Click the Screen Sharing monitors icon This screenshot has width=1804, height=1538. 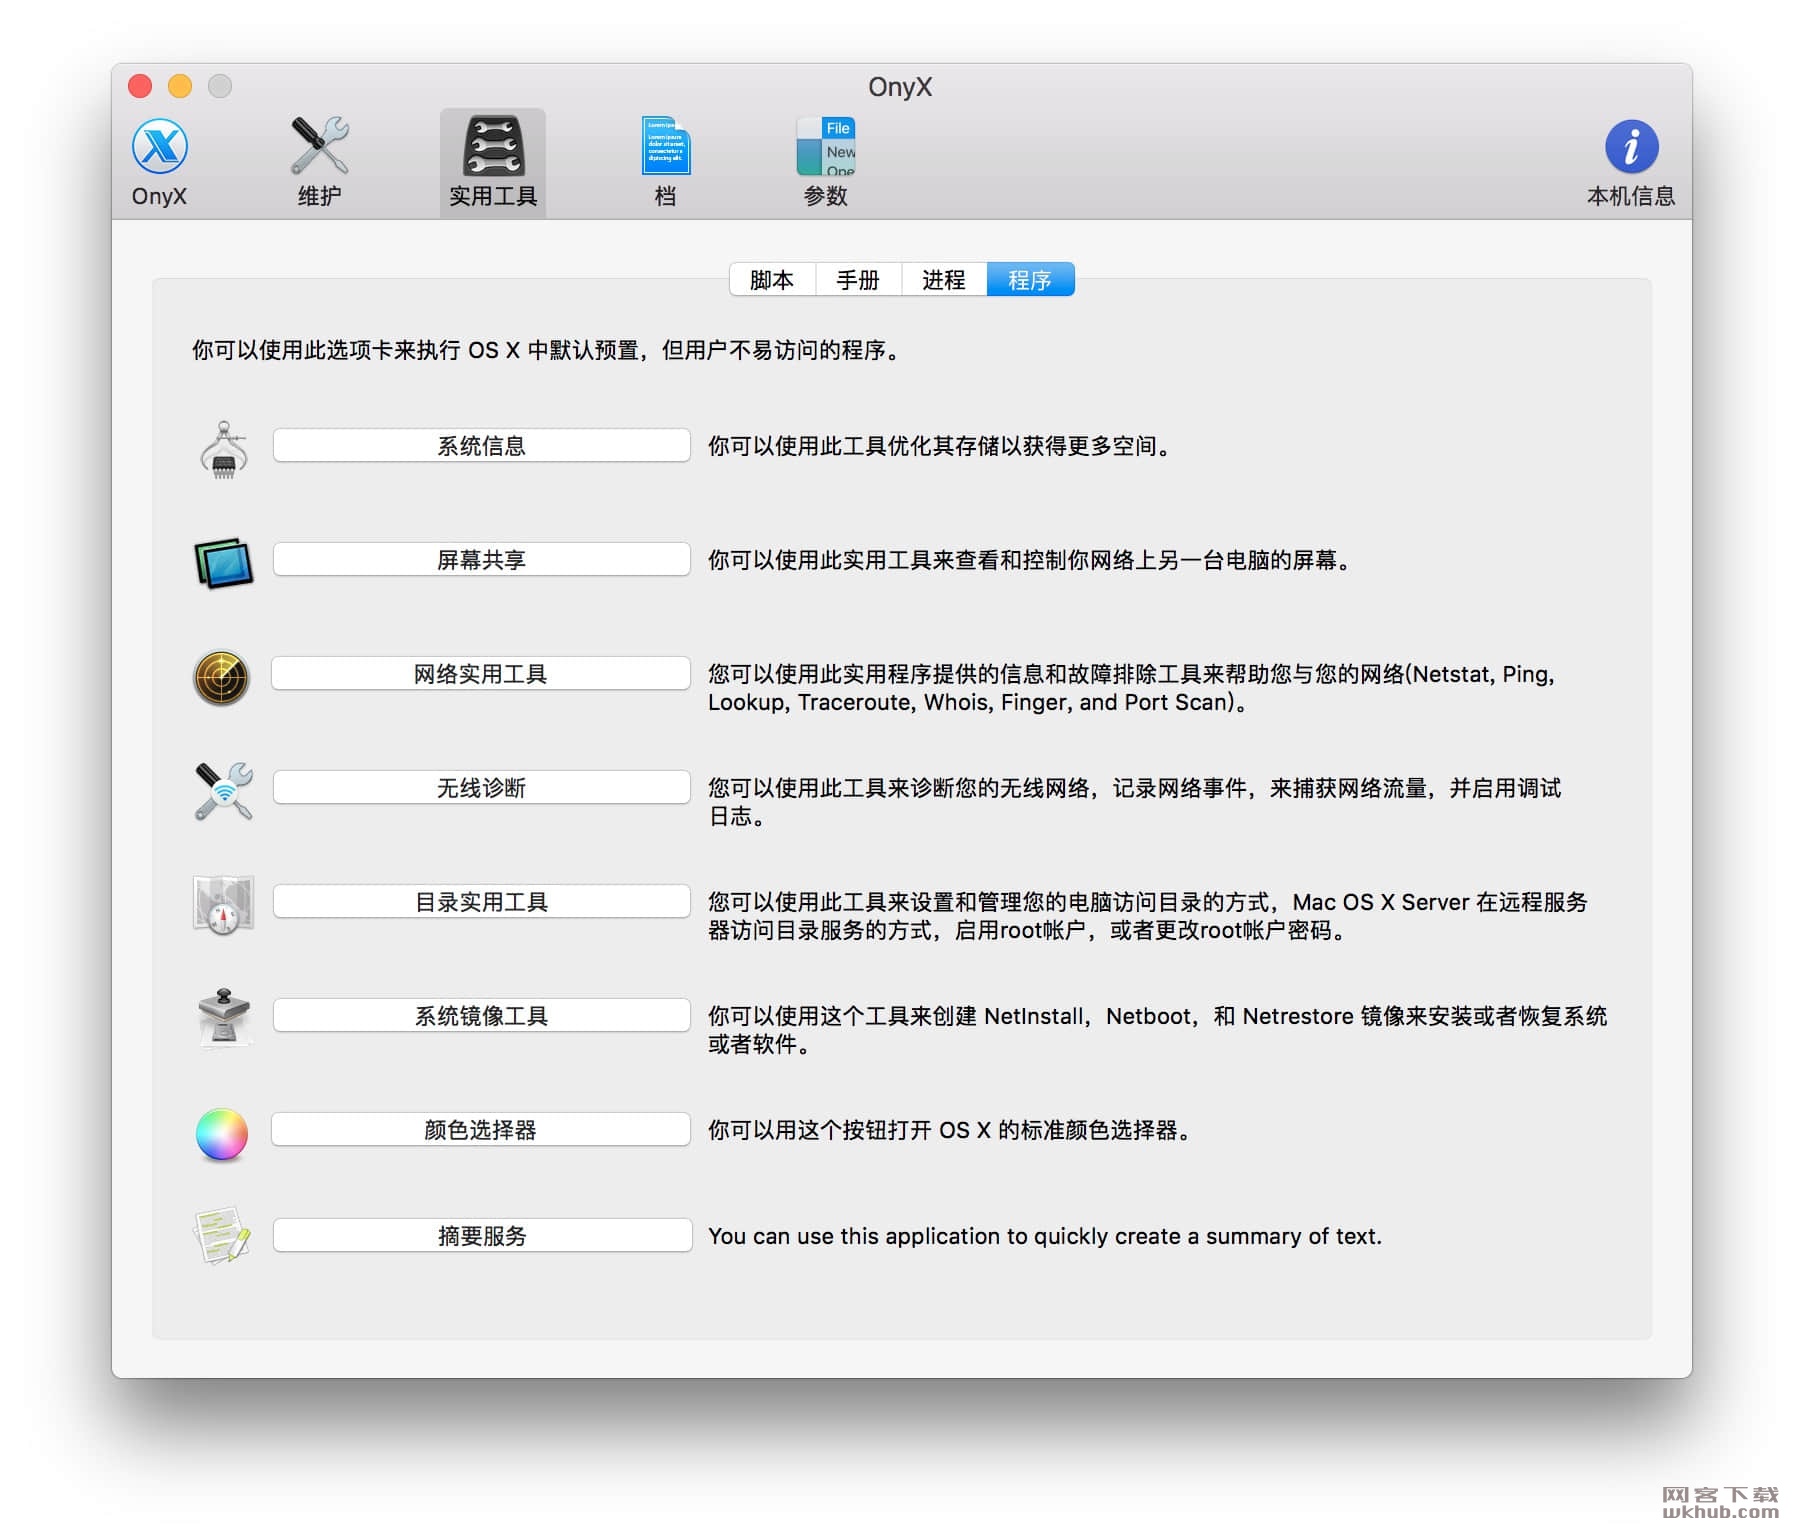[223, 563]
